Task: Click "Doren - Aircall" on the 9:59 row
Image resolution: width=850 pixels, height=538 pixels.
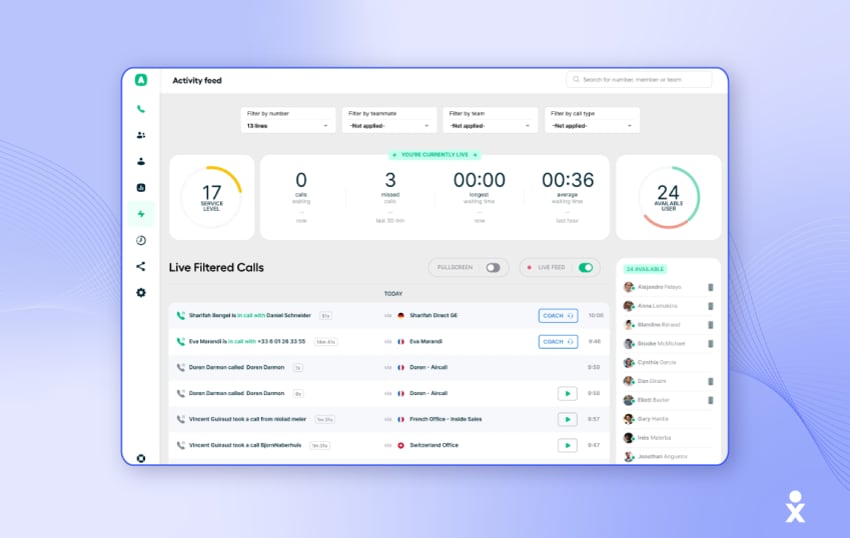Action: (x=428, y=368)
